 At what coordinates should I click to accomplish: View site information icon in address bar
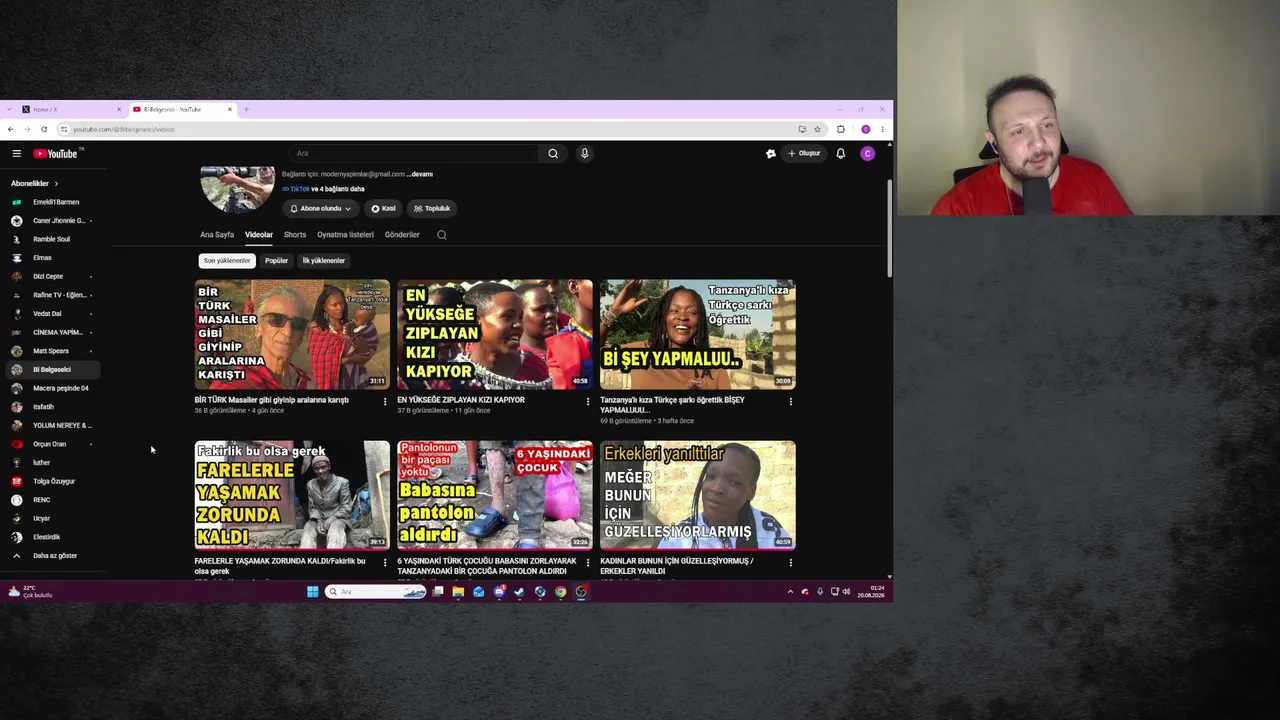[x=64, y=129]
